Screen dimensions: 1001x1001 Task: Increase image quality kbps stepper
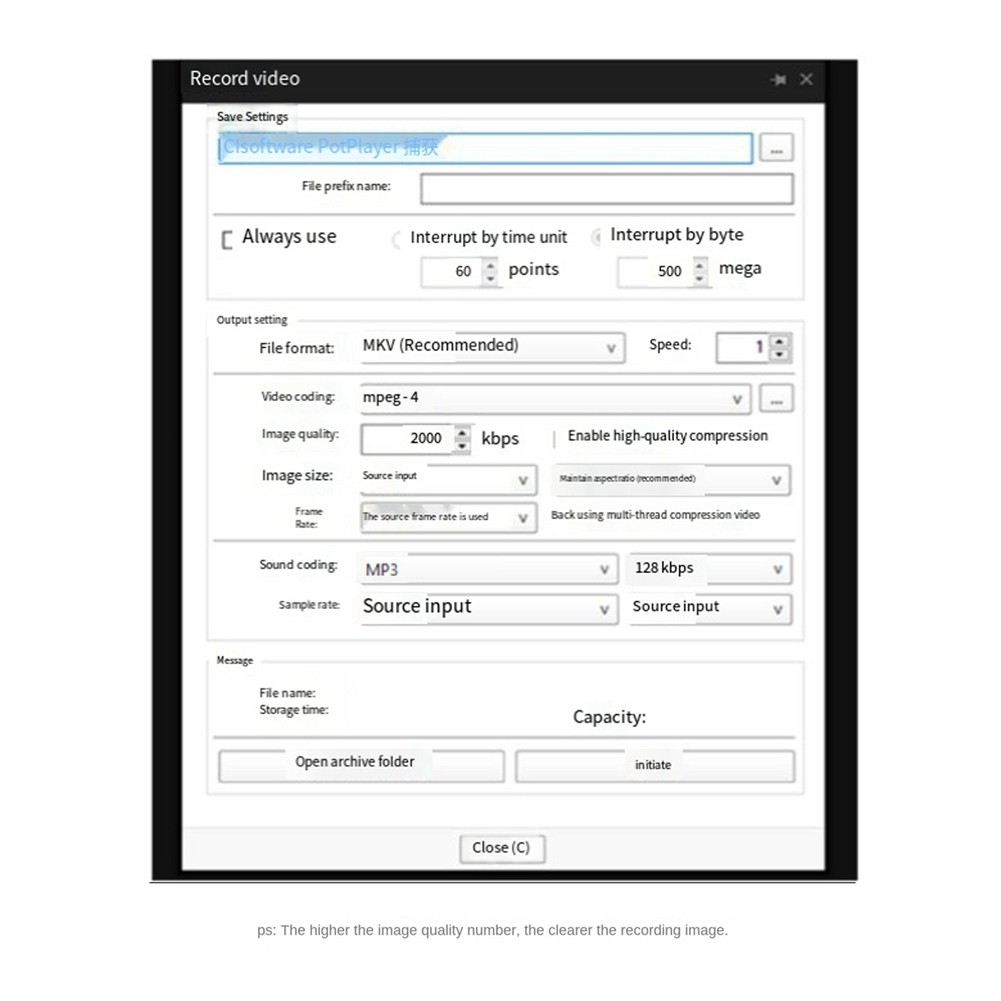tap(462, 433)
